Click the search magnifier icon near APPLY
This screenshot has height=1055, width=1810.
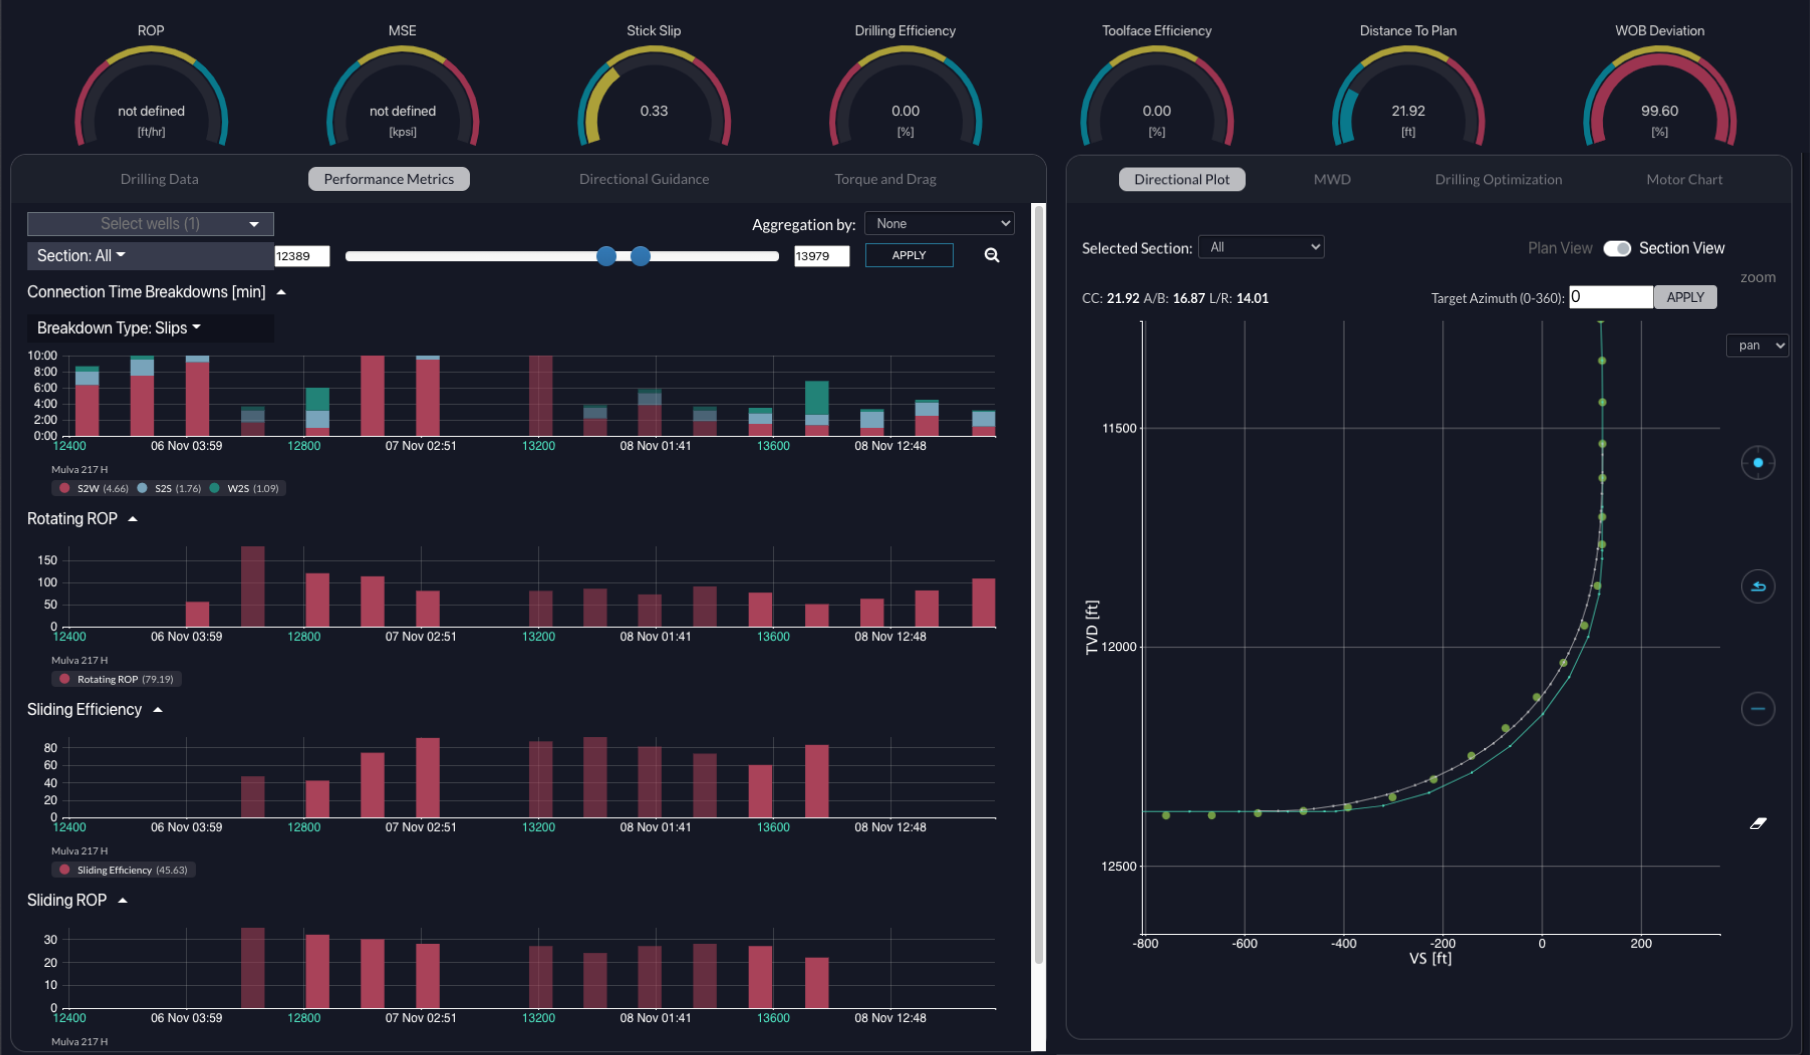pyautogui.click(x=991, y=255)
